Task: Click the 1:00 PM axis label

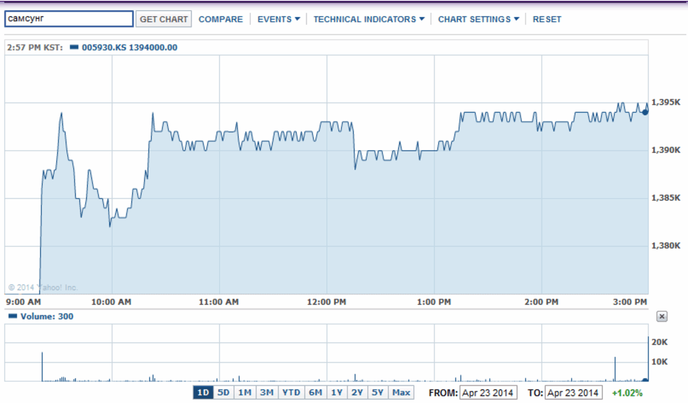Action: click(x=434, y=302)
